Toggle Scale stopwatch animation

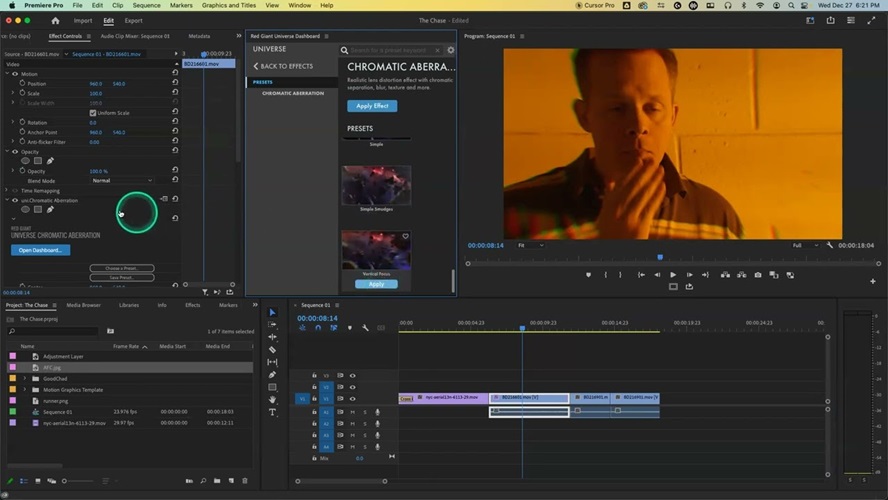tap(22, 93)
